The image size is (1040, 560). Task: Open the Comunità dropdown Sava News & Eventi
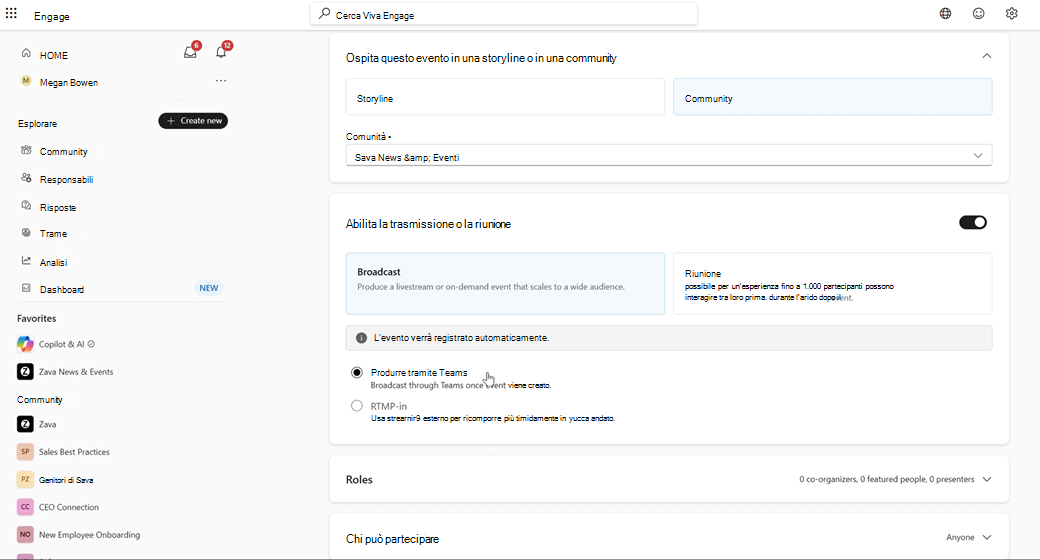click(x=669, y=156)
